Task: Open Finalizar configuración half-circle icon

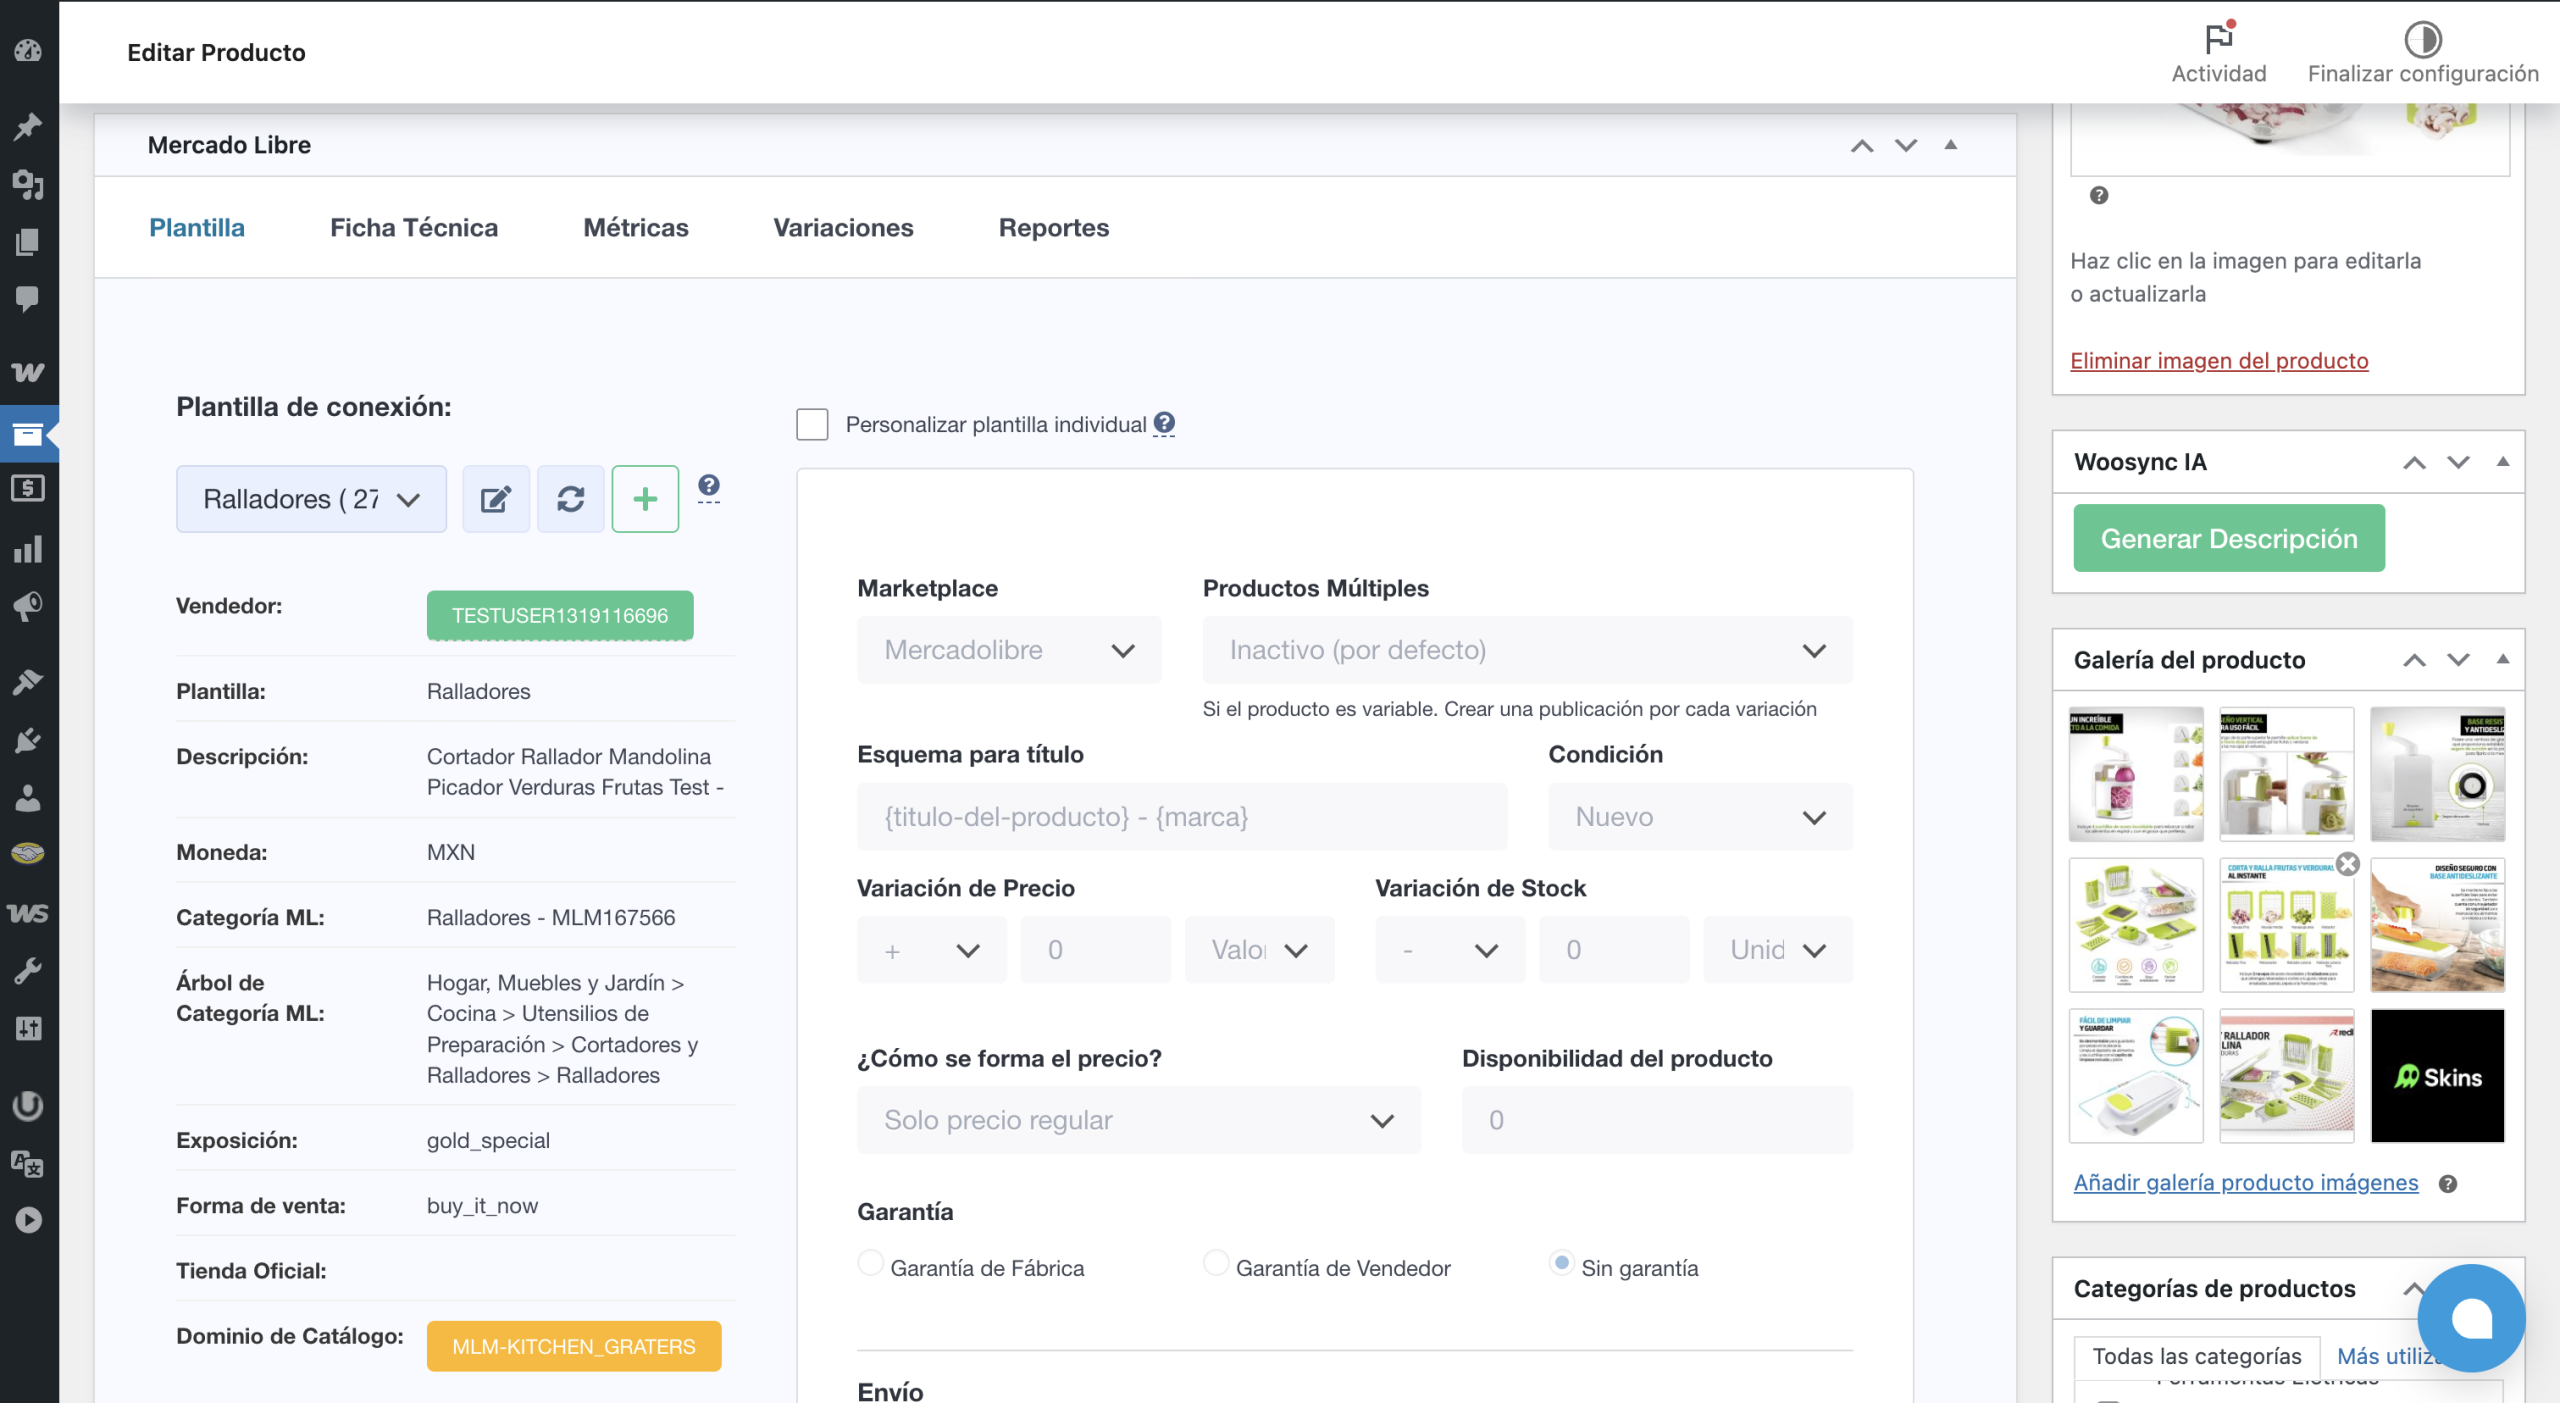Action: click(x=2423, y=40)
